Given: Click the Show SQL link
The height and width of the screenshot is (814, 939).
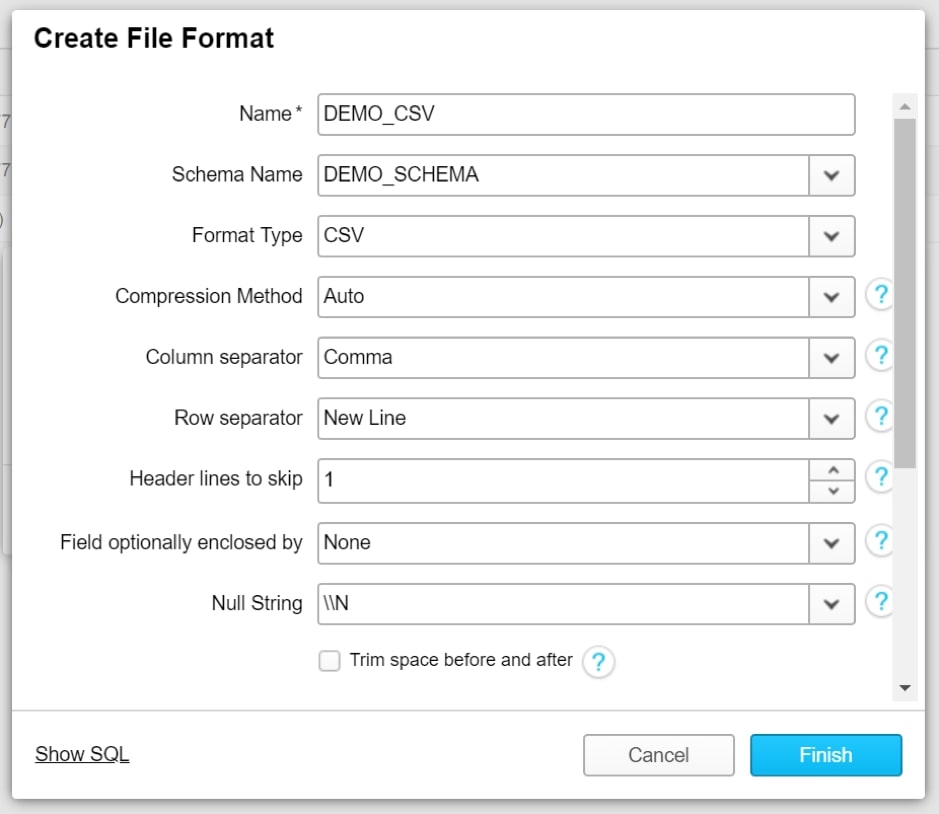Looking at the screenshot, I should click(82, 754).
